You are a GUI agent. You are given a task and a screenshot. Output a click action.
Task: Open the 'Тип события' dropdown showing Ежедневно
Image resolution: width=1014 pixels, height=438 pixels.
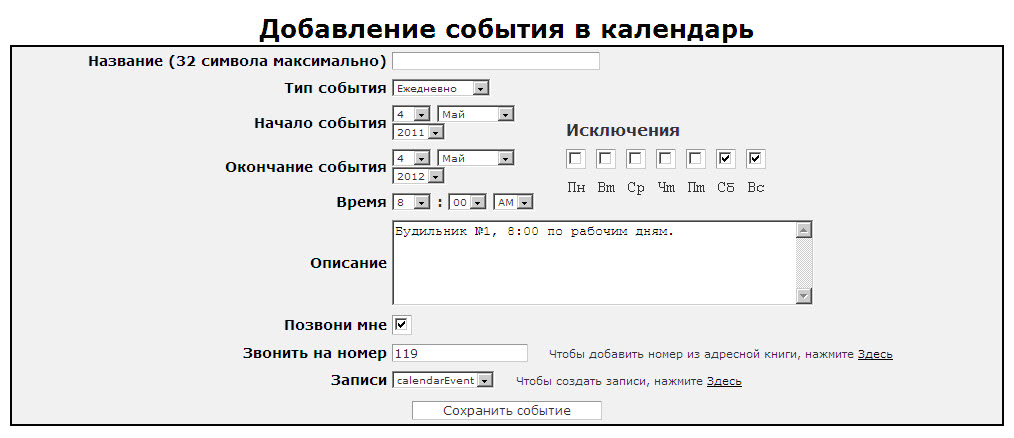[441, 89]
